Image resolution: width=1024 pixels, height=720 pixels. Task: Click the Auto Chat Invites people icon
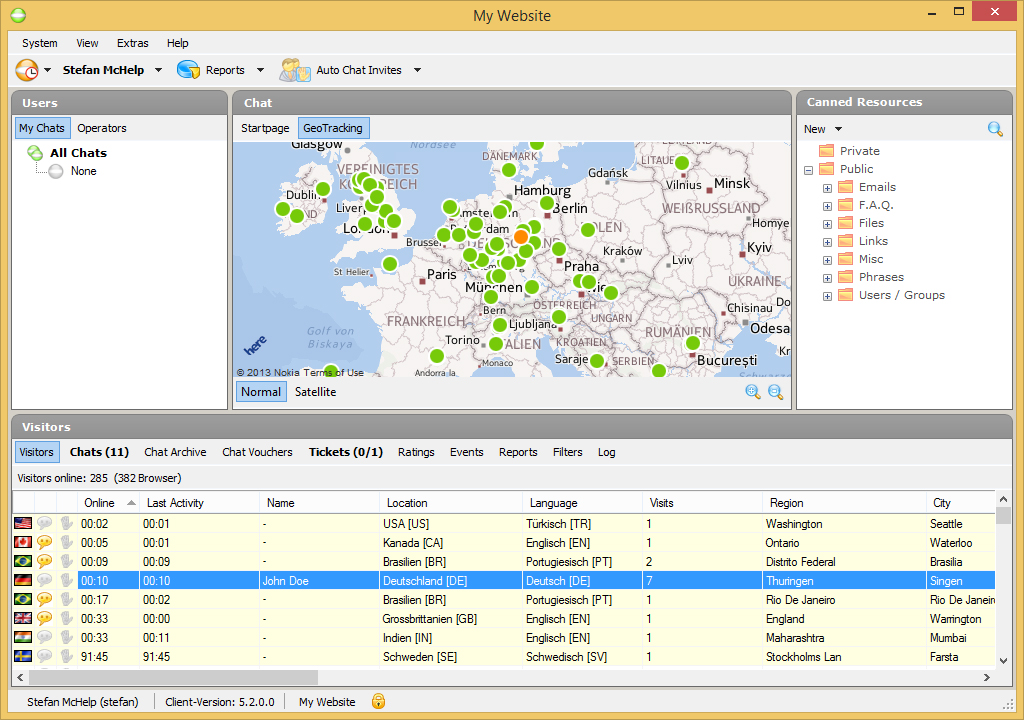pyautogui.click(x=294, y=70)
